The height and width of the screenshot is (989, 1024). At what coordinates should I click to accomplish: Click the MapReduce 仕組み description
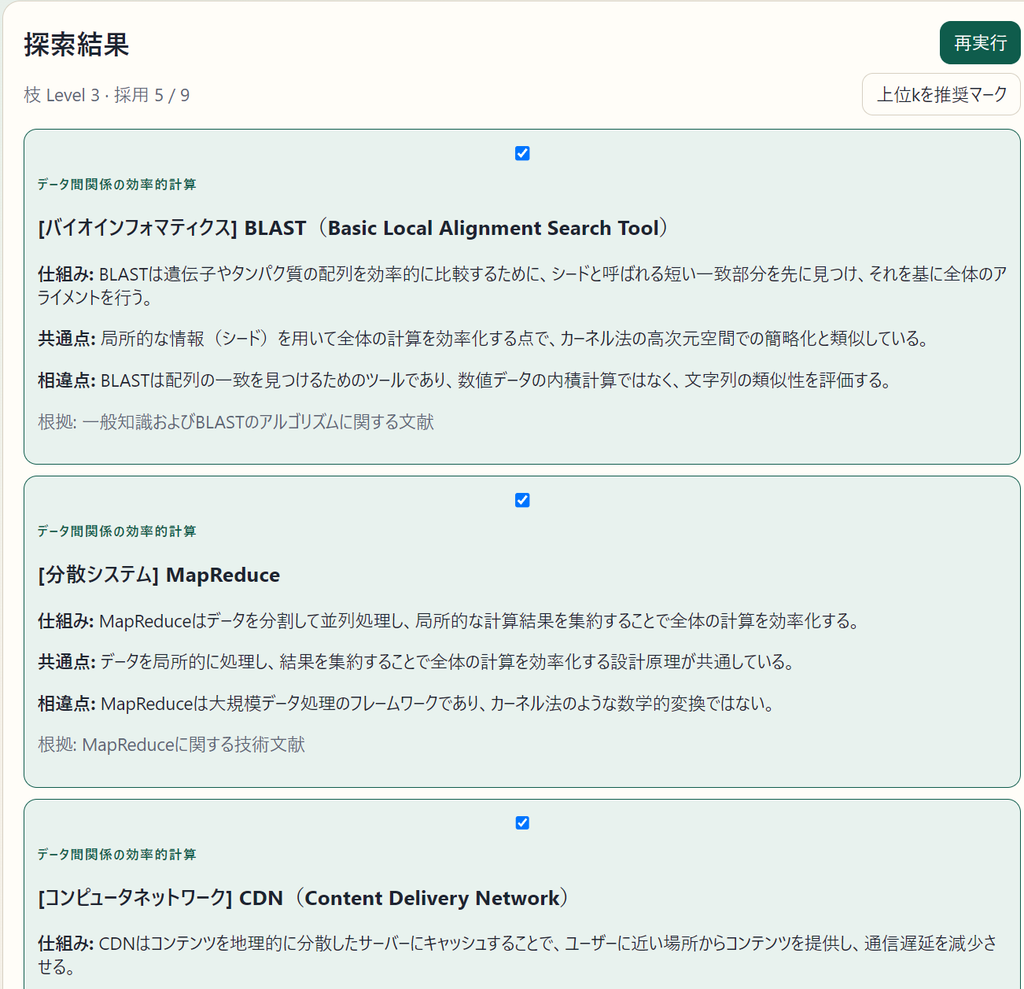[449, 621]
